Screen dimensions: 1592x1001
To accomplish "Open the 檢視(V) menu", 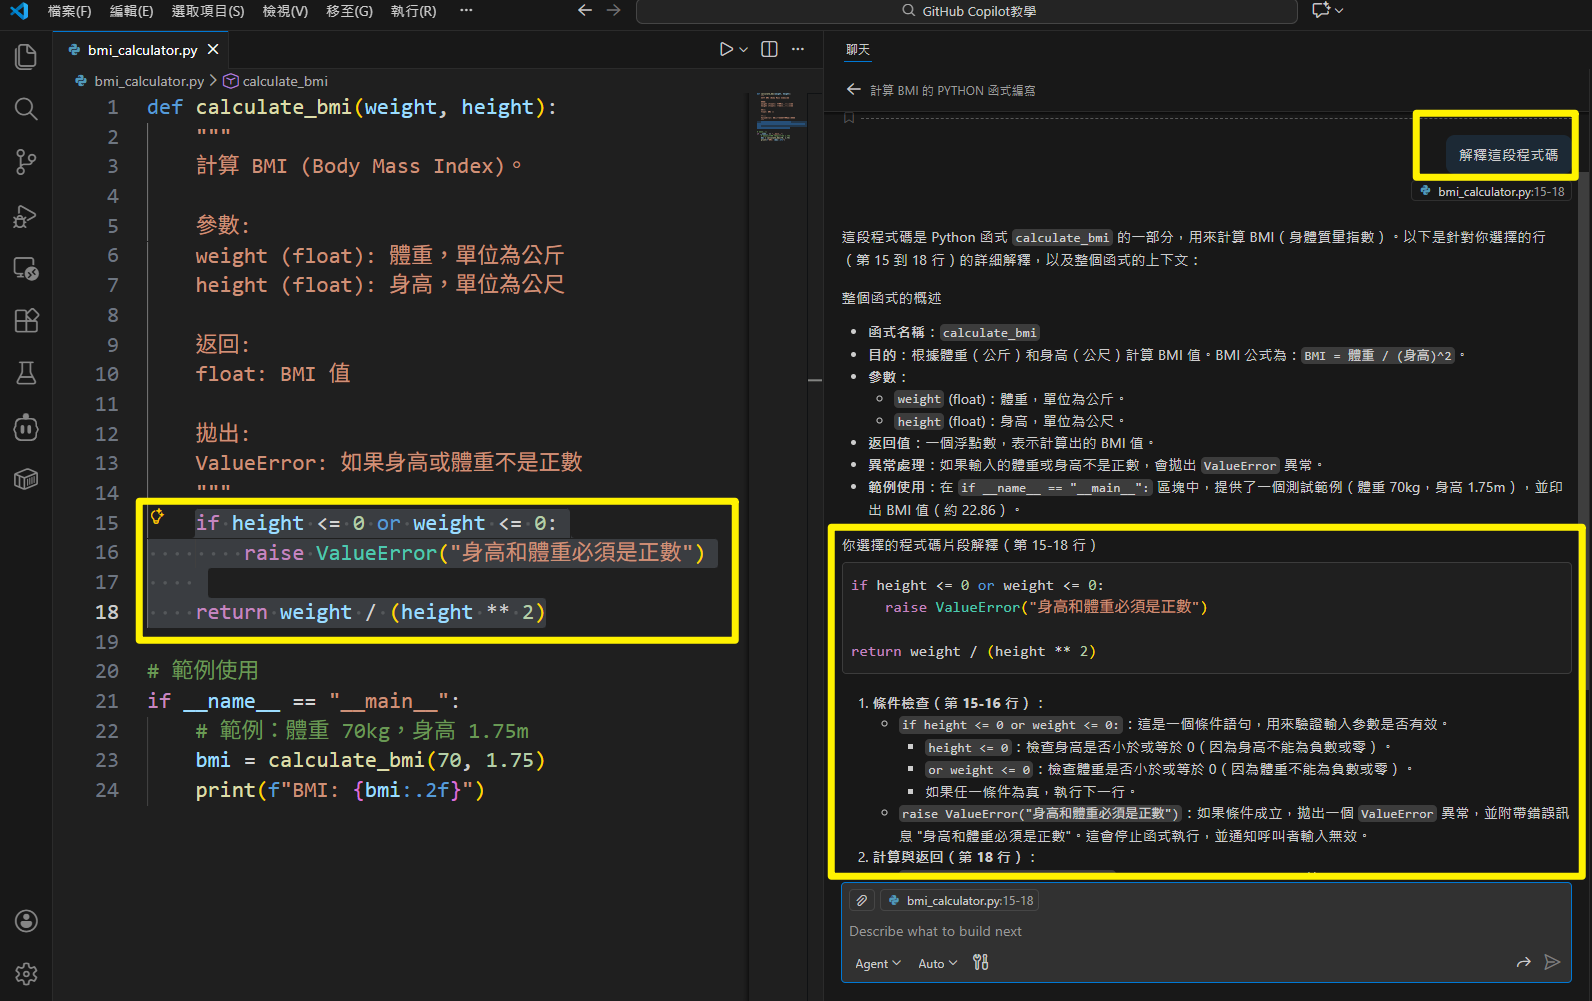I will coord(285,11).
